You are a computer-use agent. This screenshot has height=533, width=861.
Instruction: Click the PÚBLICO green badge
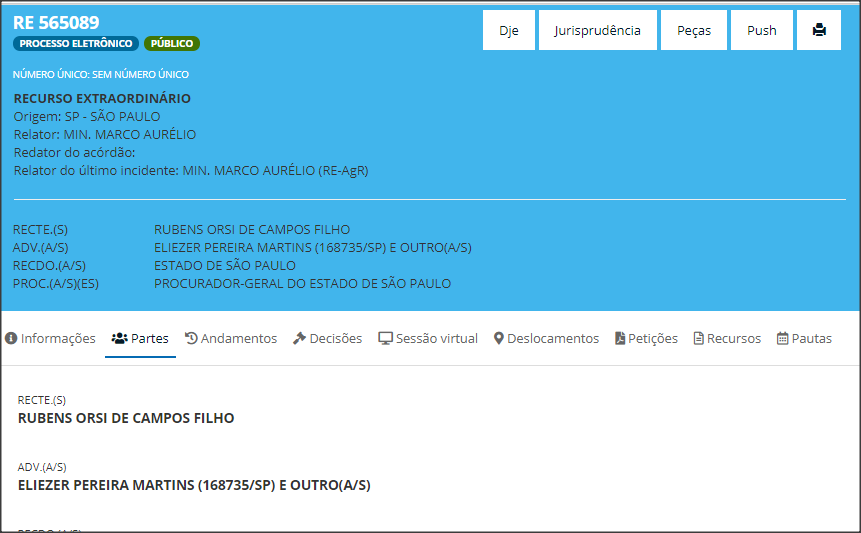pyautogui.click(x=172, y=44)
